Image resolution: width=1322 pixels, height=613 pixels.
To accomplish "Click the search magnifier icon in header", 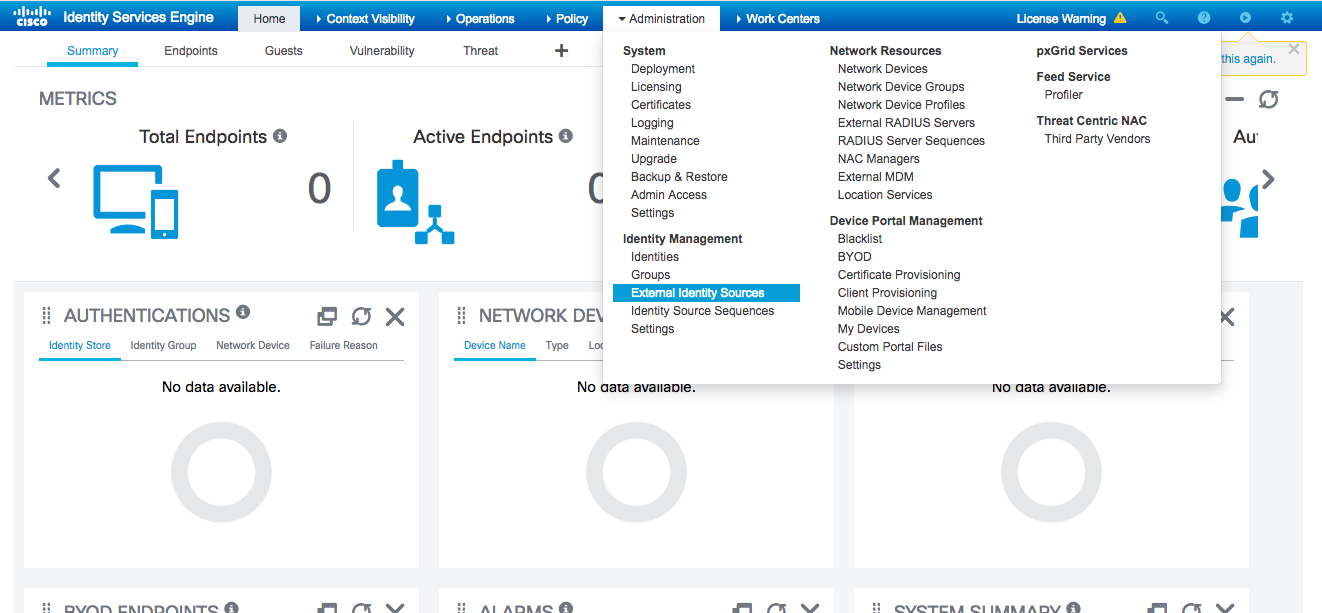I will [1161, 18].
